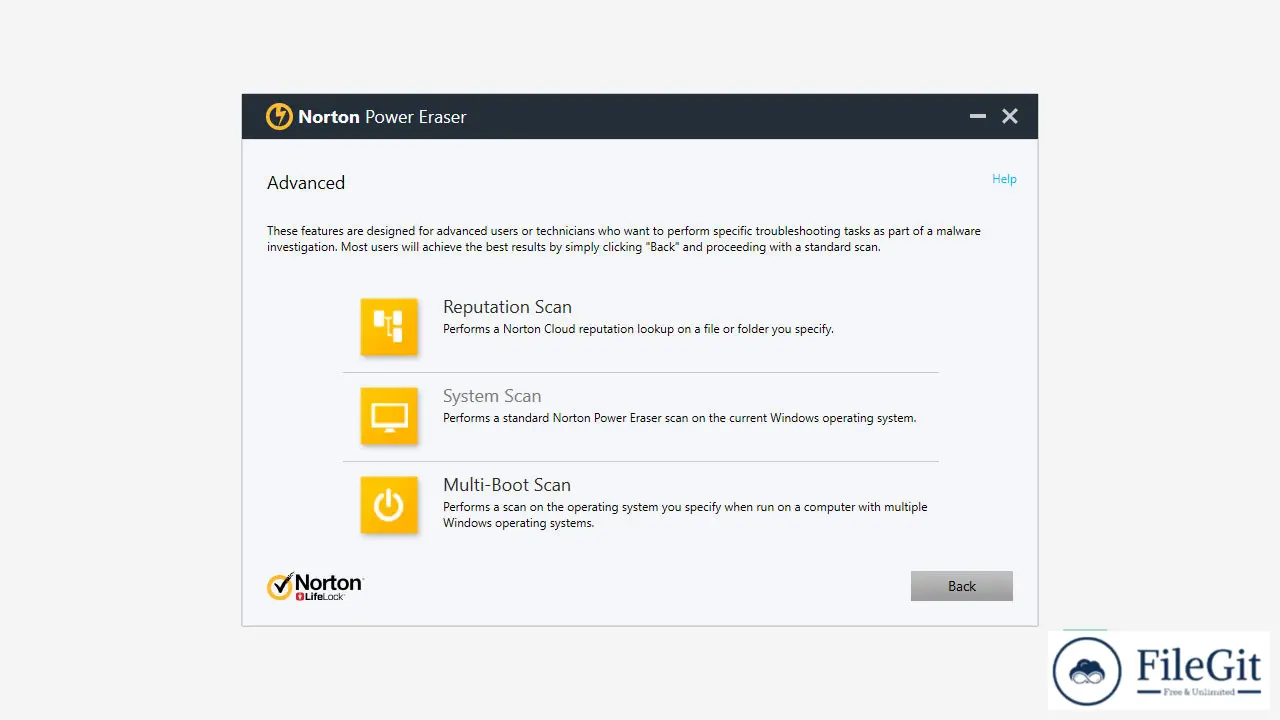The height and width of the screenshot is (720, 1280).
Task: Select the Multi-Boot Scan heading
Action: click(507, 485)
